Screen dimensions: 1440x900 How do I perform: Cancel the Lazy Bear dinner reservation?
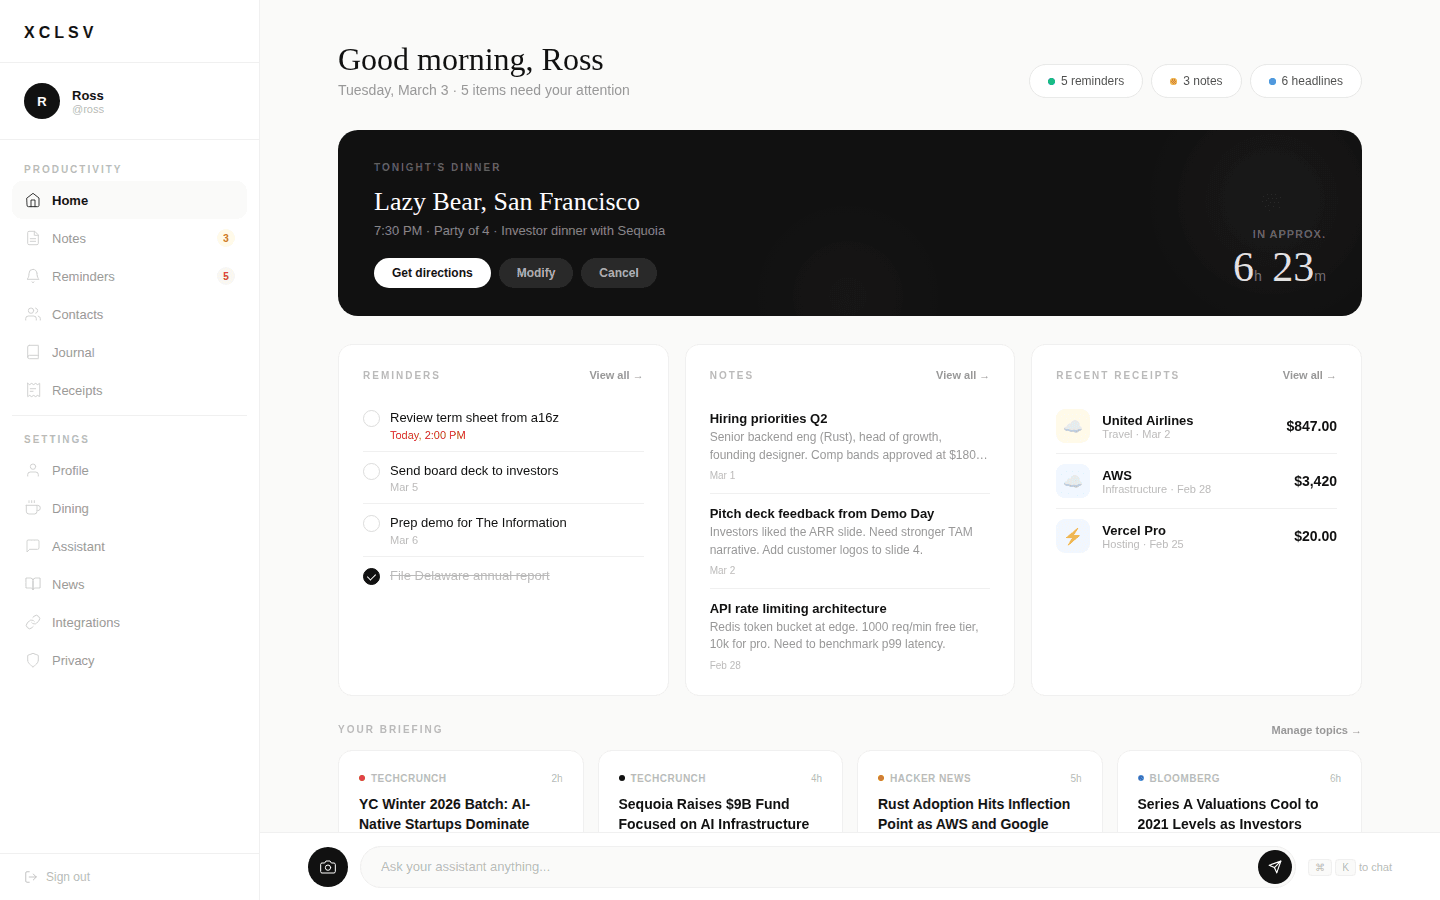[618, 273]
